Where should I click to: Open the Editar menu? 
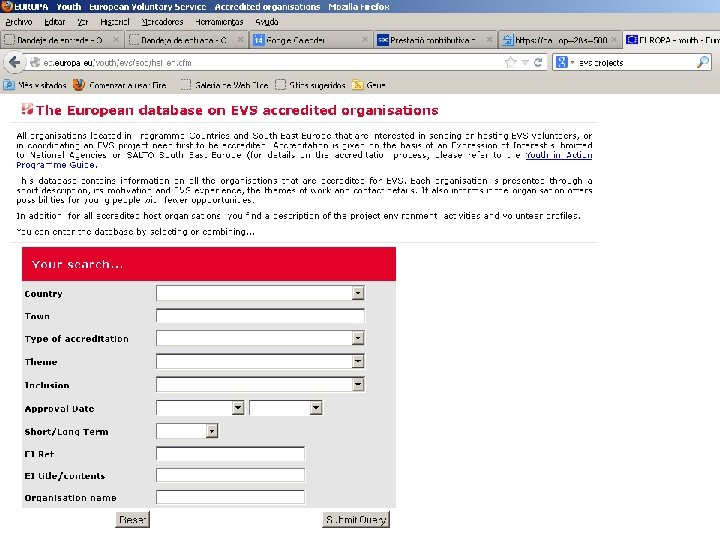[x=55, y=22]
